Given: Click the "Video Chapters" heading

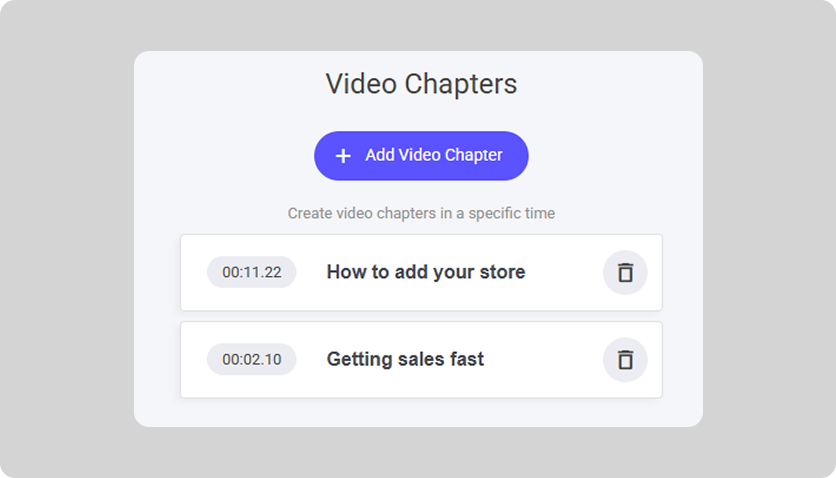Looking at the screenshot, I should (x=421, y=84).
